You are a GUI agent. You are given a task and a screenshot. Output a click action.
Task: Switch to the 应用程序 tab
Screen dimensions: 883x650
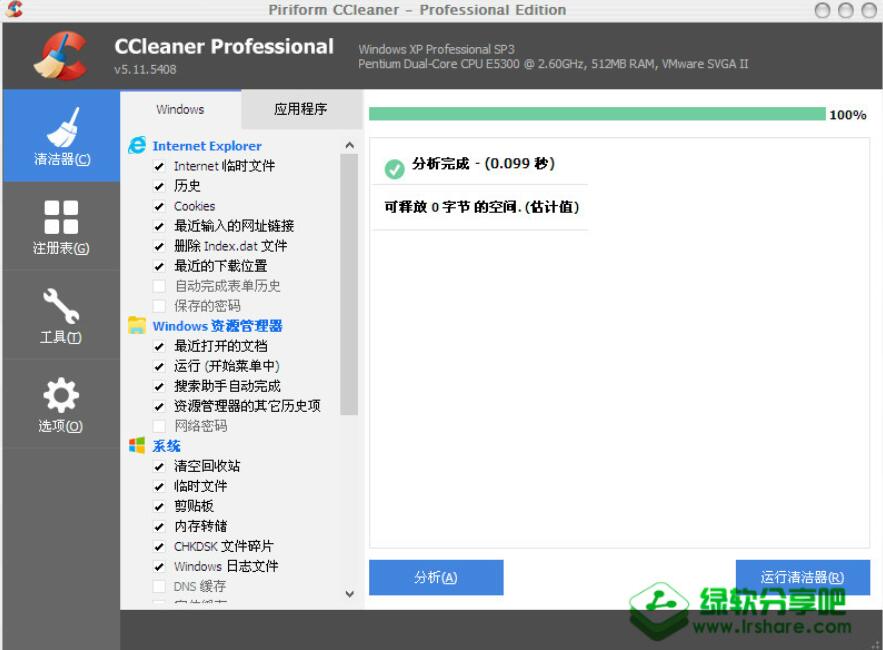301,109
